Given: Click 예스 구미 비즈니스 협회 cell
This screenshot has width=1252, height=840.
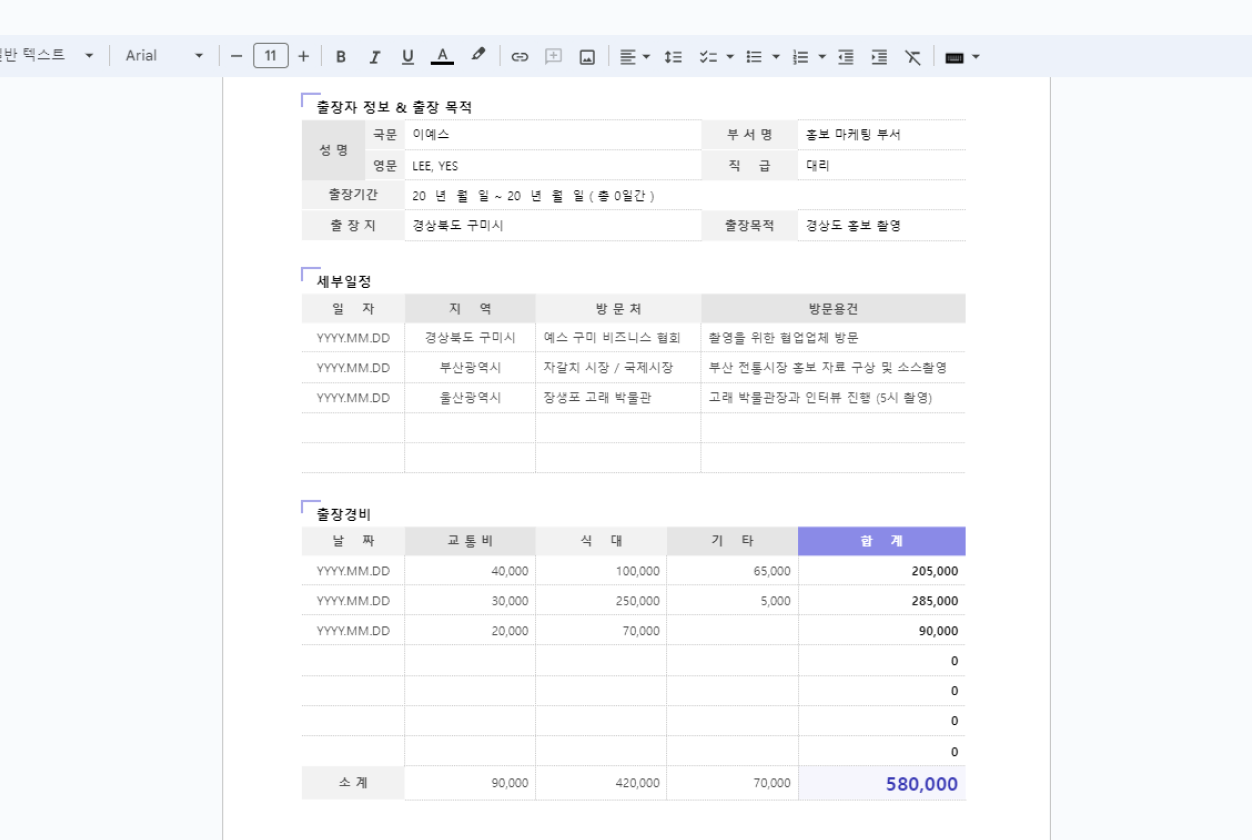Looking at the screenshot, I should [618, 337].
